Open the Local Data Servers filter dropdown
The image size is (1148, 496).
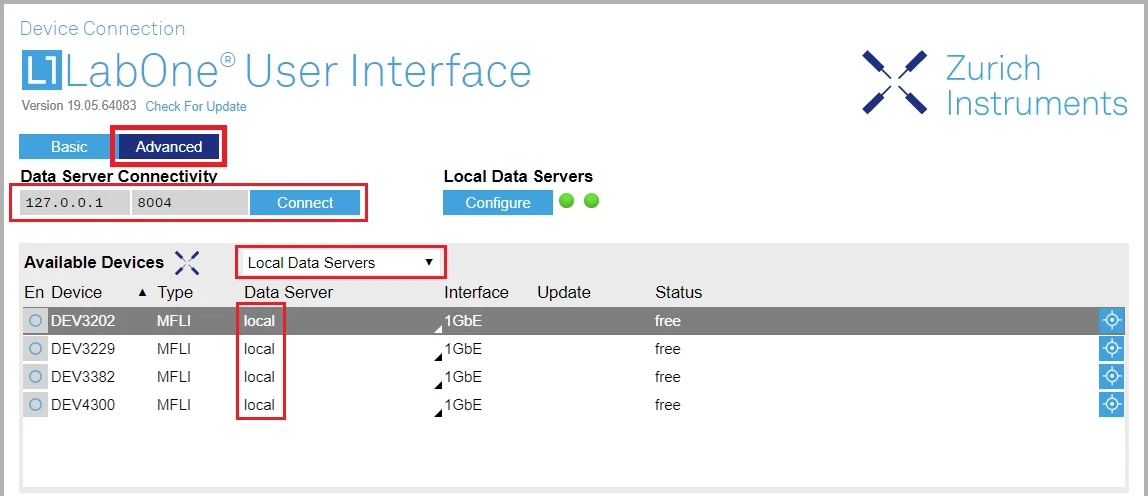coord(340,262)
